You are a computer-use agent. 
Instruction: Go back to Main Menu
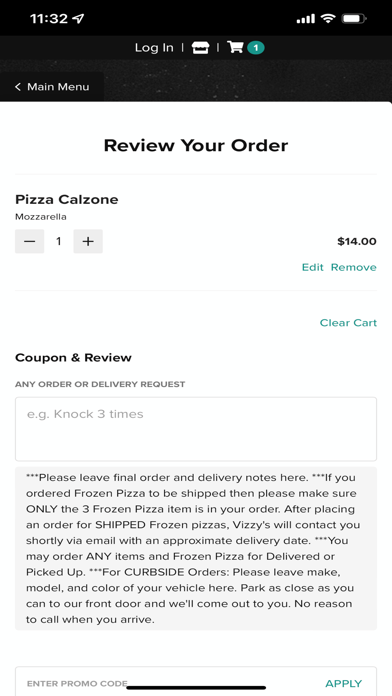coord(52,87)
